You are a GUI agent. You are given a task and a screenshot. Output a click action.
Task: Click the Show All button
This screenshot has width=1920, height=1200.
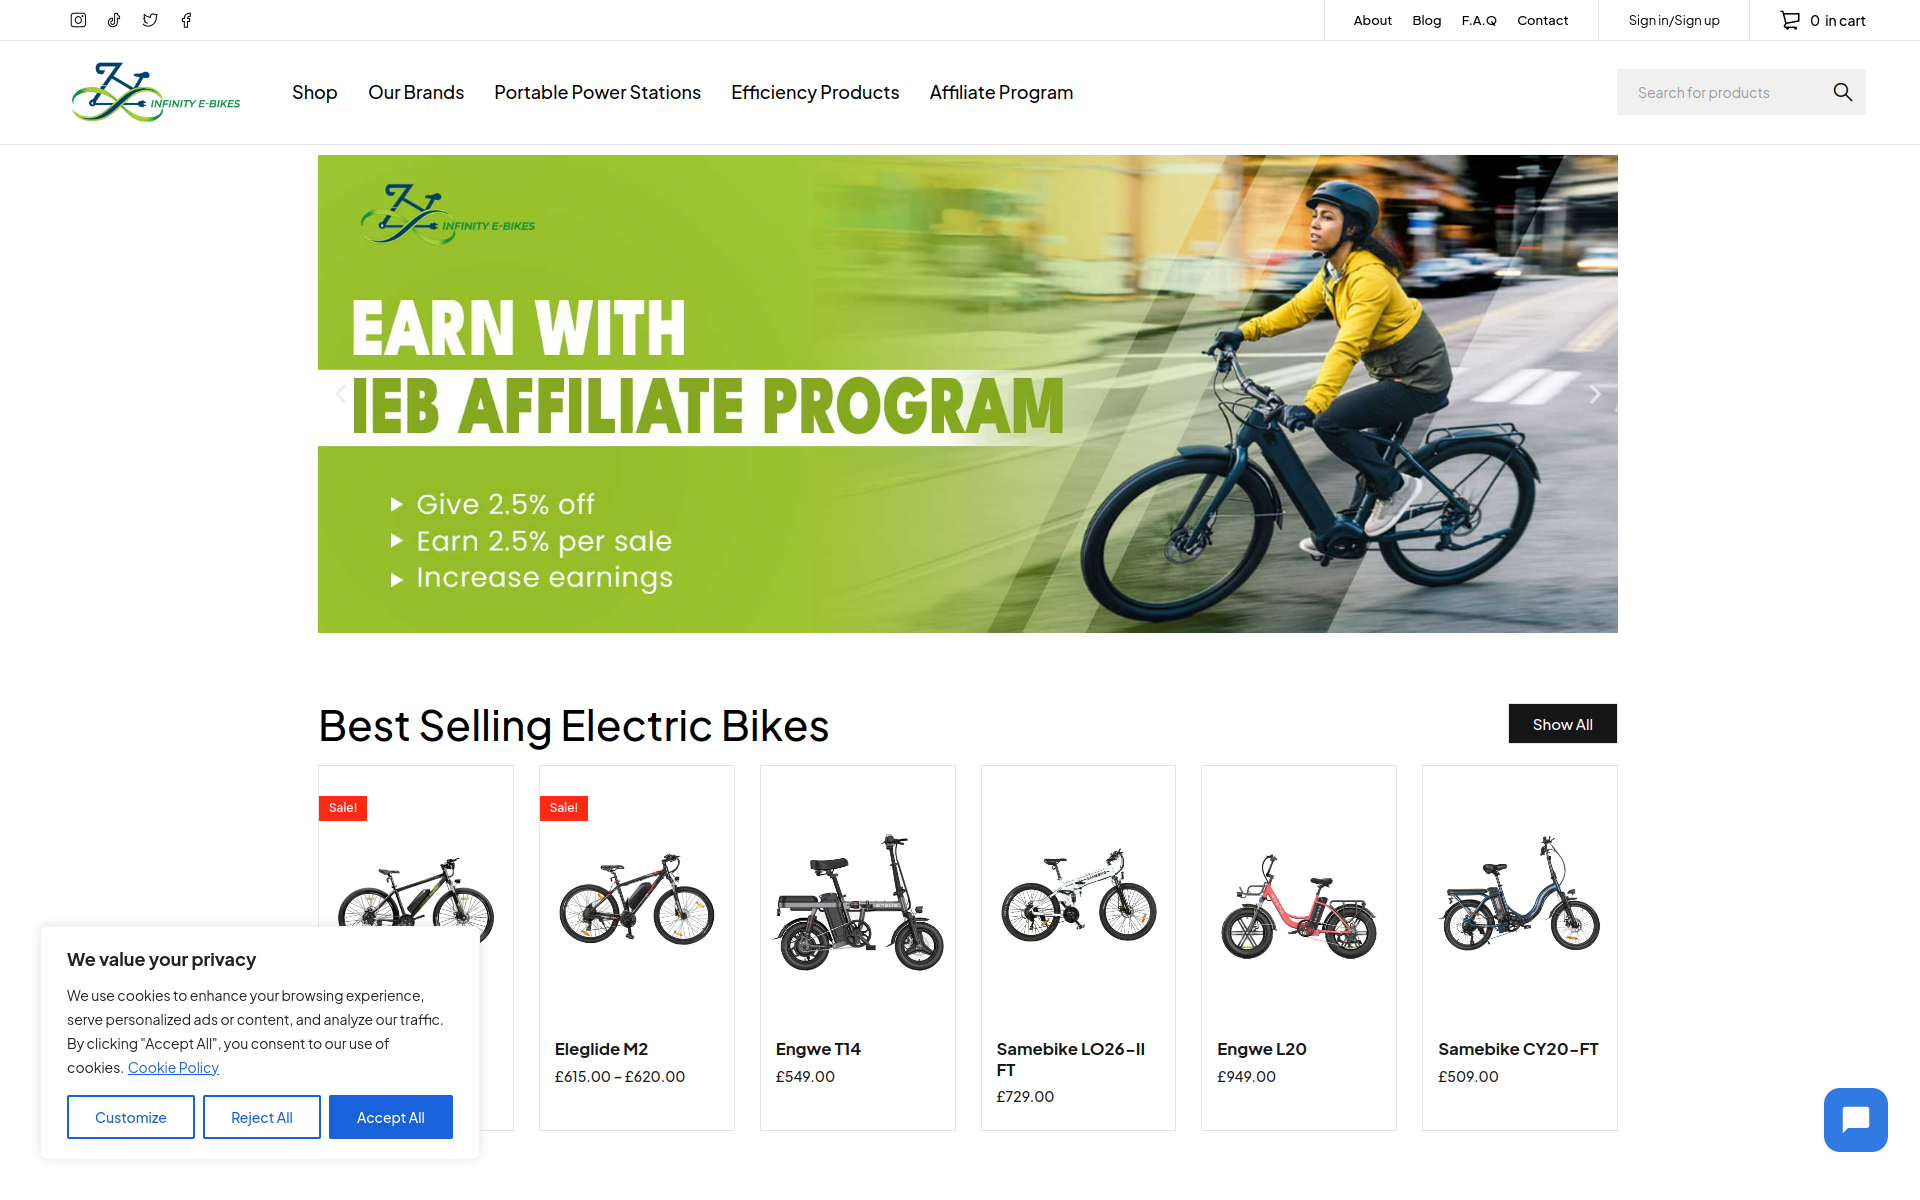click(x=1562, y=724)
